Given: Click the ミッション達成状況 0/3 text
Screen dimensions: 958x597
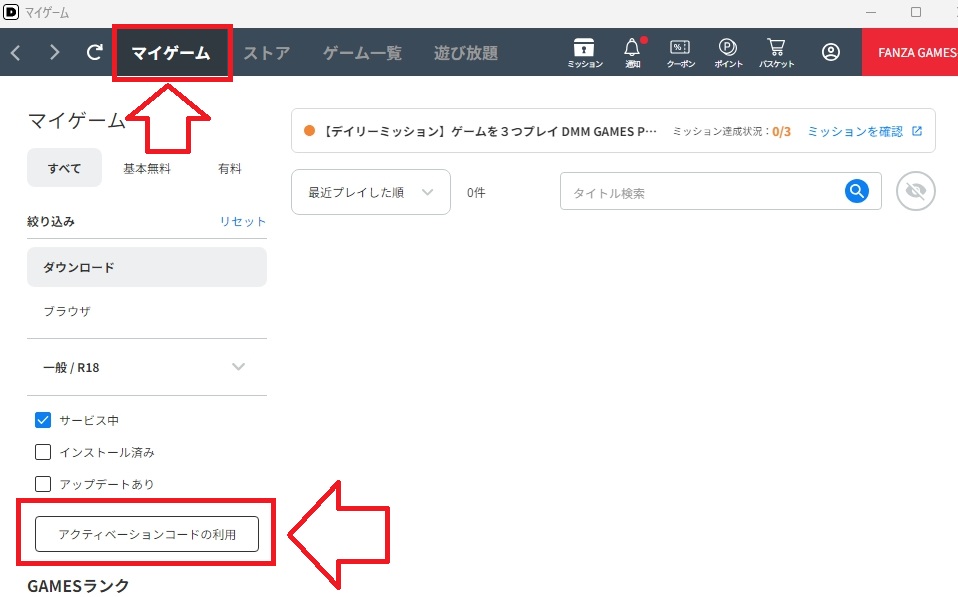Looking at the screenshot, I should coord(731,131).
